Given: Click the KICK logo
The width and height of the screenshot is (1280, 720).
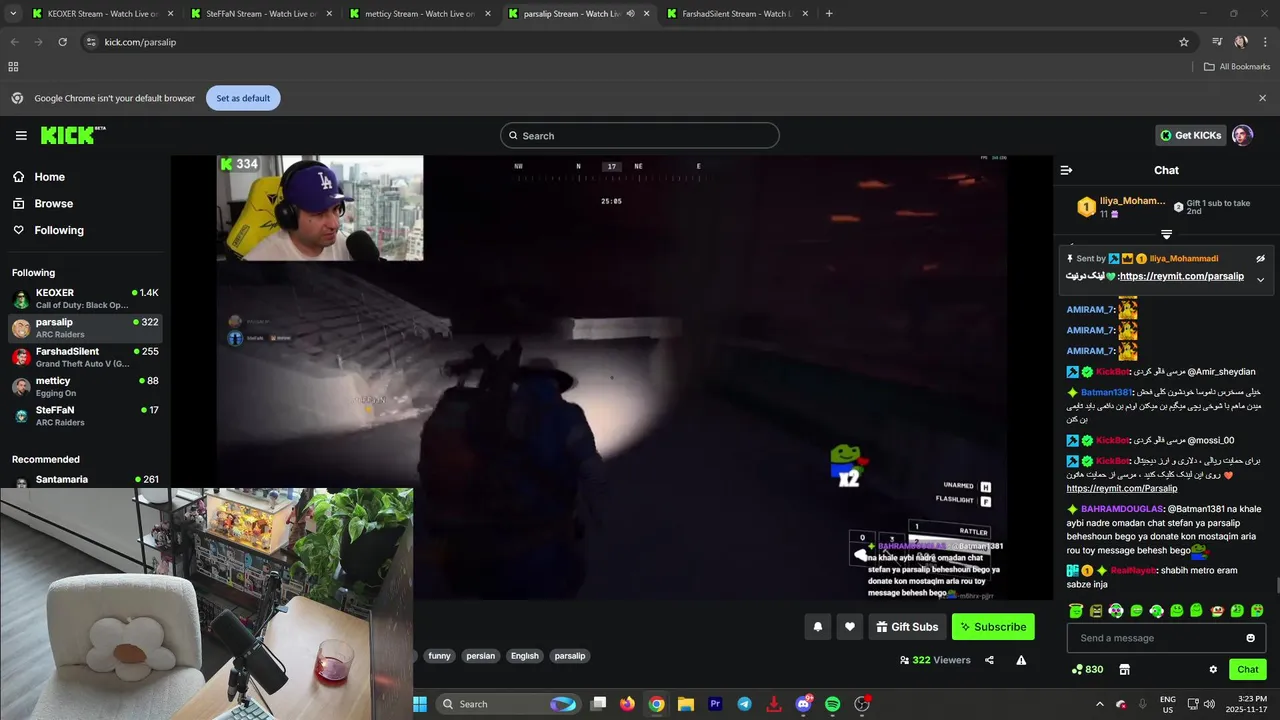Looking at the screenshot, I should (x=72, y=135).
